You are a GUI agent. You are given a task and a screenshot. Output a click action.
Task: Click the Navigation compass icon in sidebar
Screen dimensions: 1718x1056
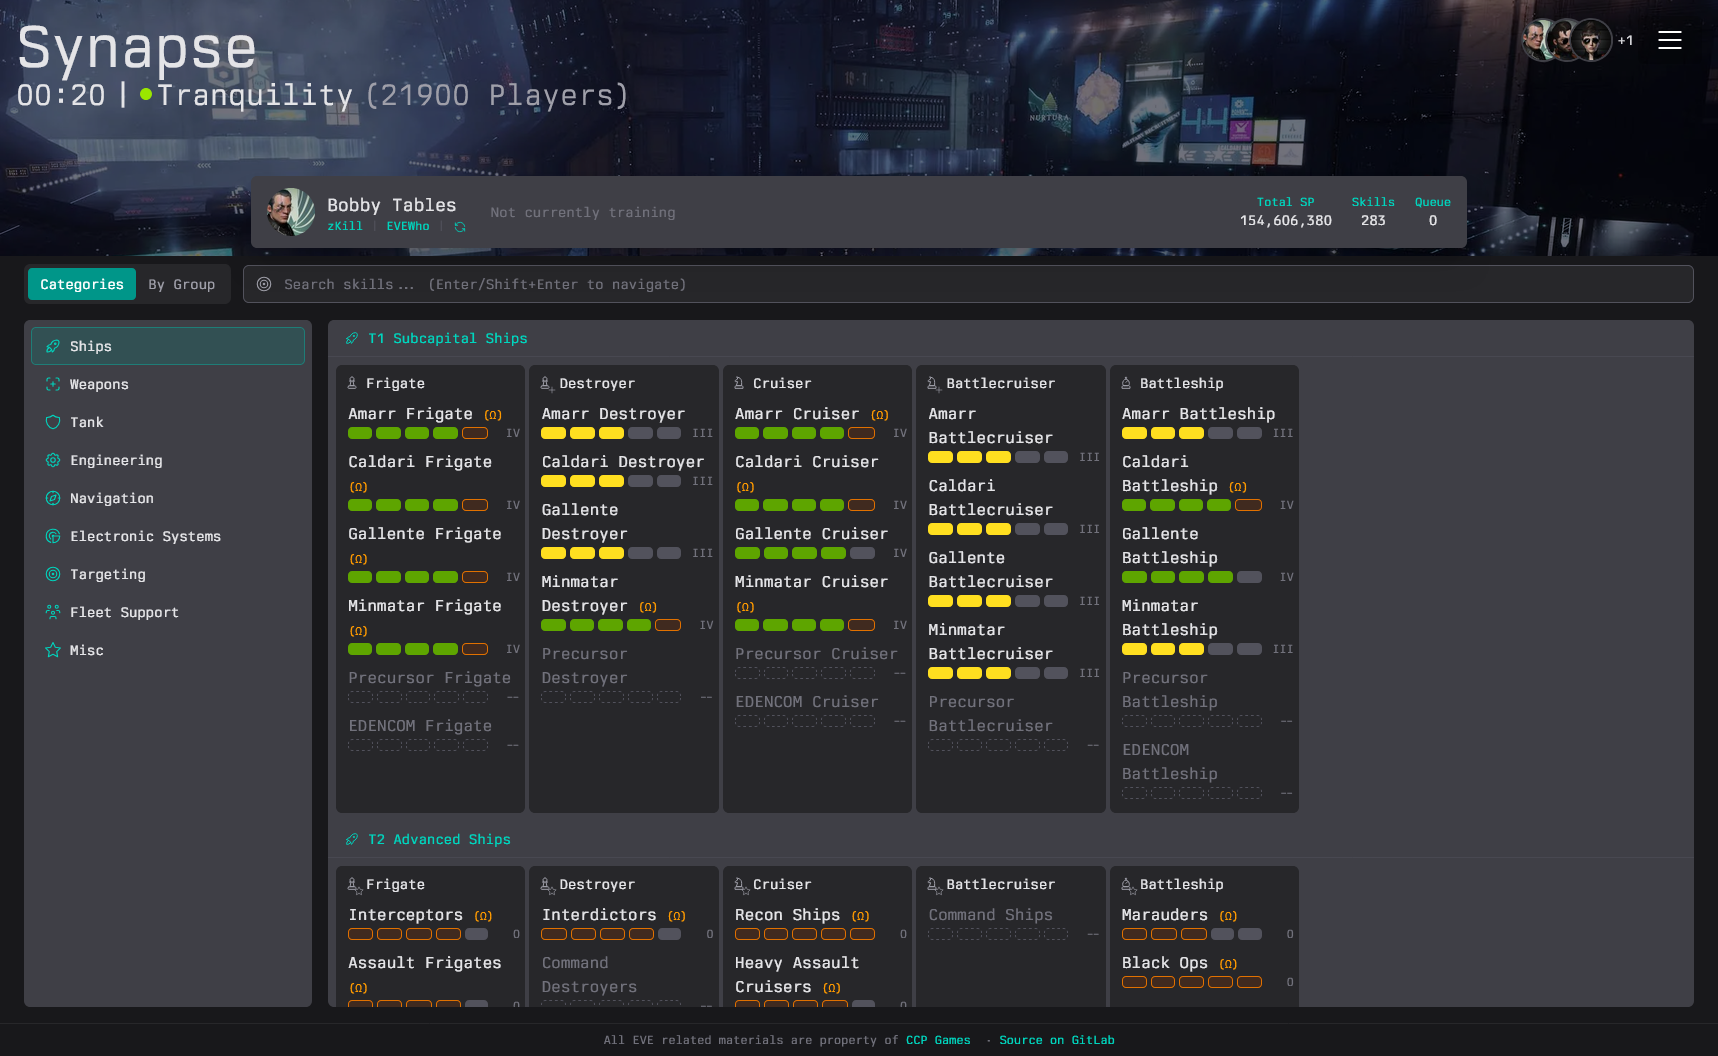click(x=53, y=498)
